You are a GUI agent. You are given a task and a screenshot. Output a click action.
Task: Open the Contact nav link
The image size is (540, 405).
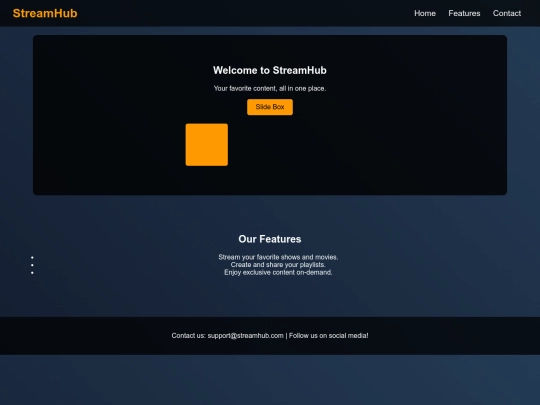507,13
